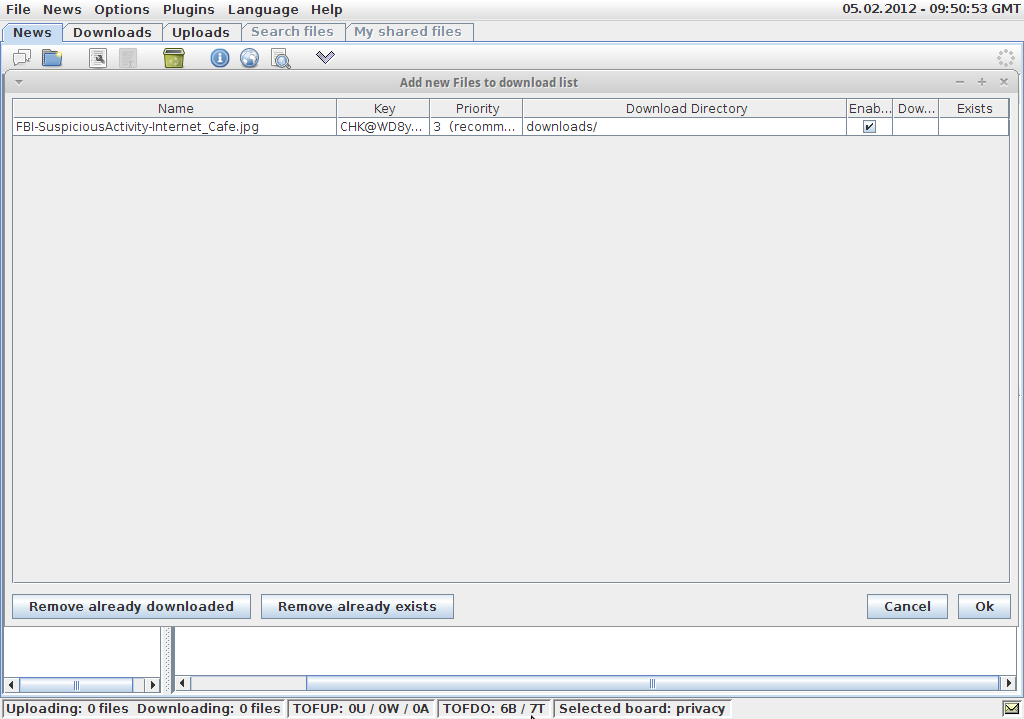Click the globe icon in toolbar

pos(249,58)
